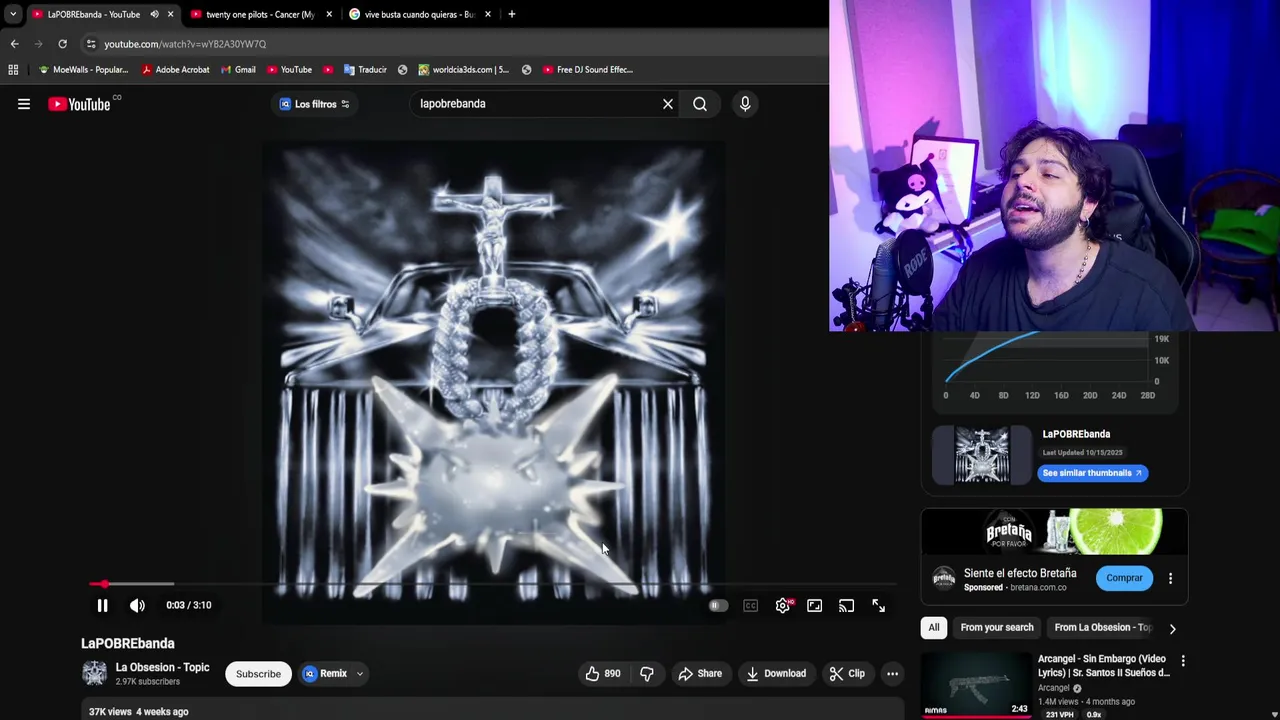Click Comprar on the Bretaña ad
The height and width of the screenshot is (720, 1280).
point(1124,578)
